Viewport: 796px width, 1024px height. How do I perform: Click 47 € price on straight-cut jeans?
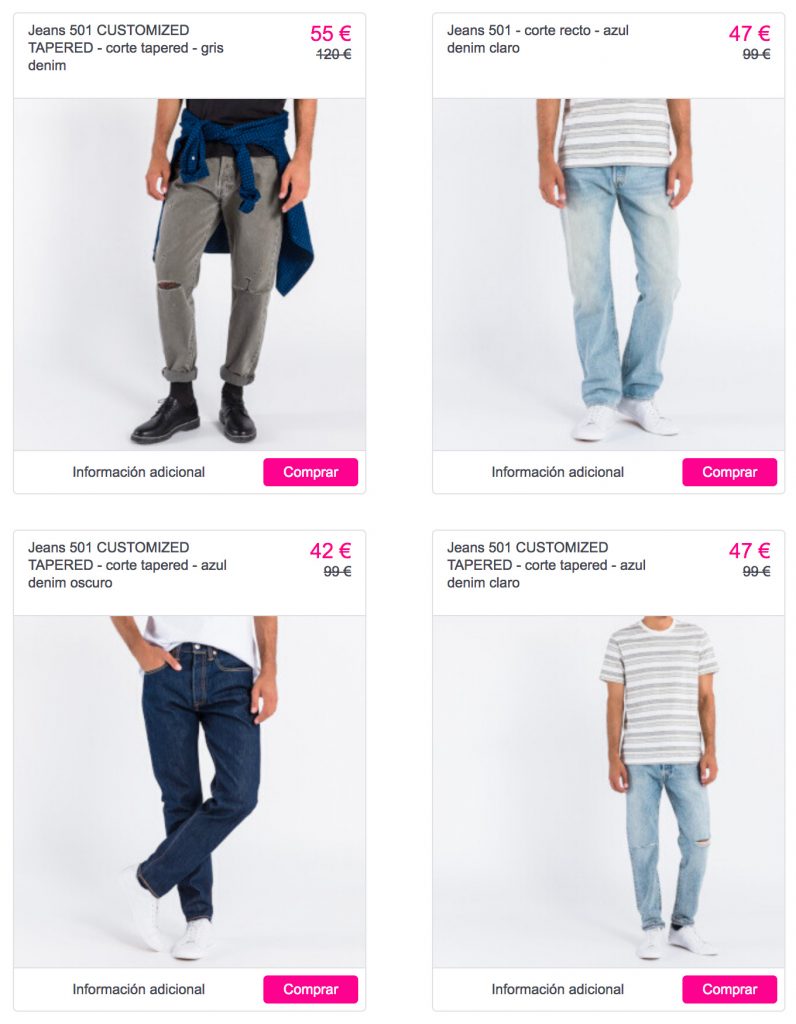[x=750, y=33]
